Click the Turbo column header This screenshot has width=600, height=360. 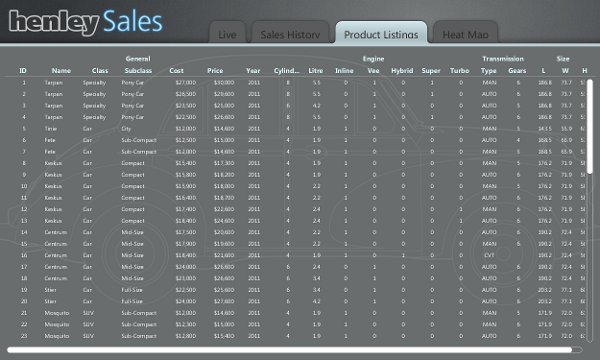click(x=460, y=70)
